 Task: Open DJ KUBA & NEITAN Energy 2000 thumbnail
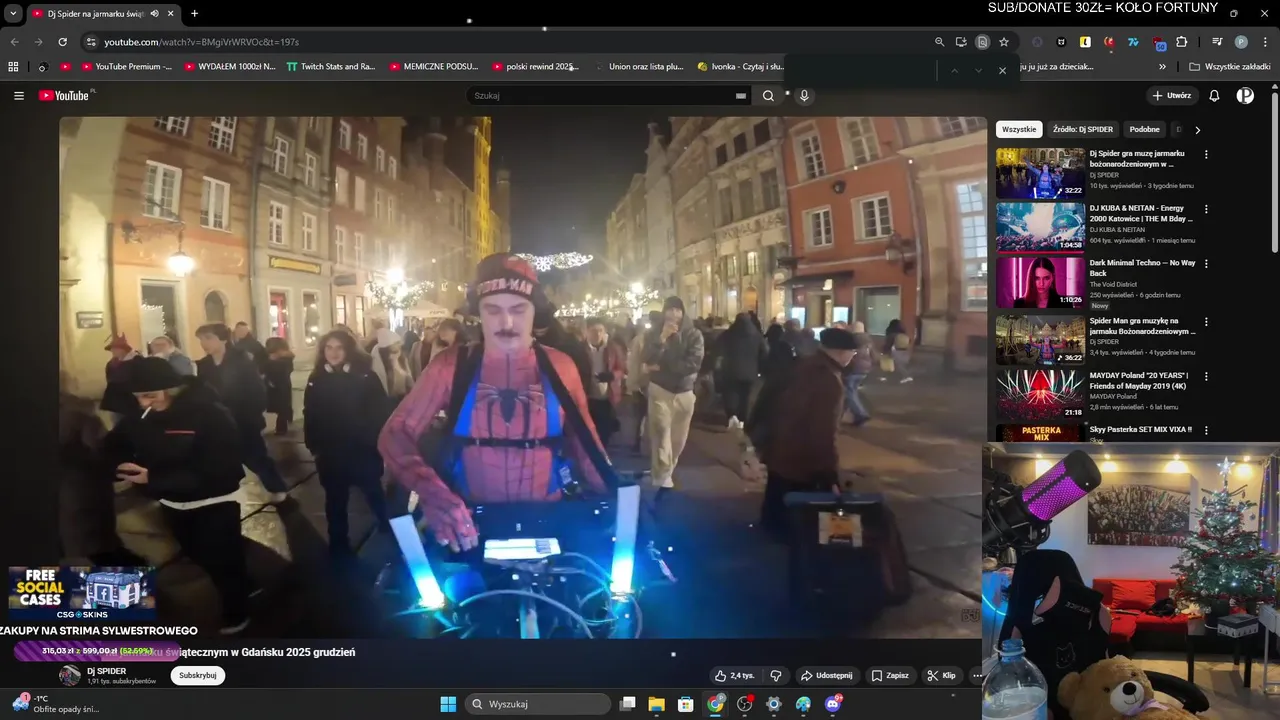pos(1040,227)
